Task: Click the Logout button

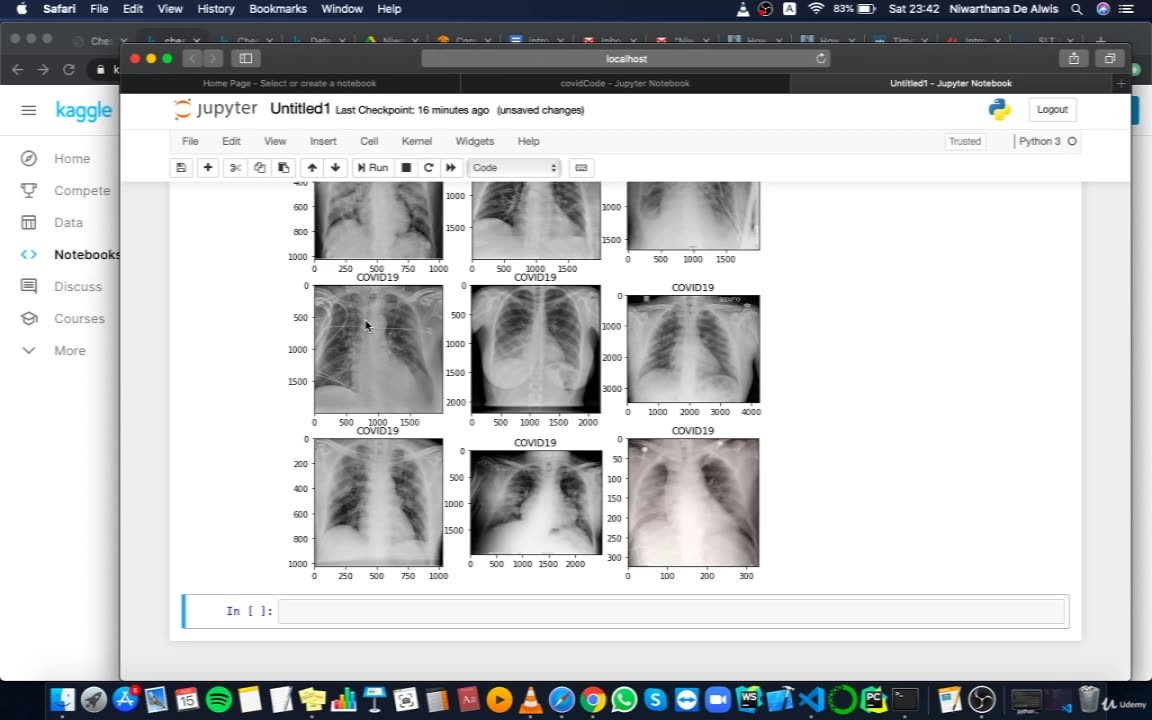Action: (x=1052, y=109)
